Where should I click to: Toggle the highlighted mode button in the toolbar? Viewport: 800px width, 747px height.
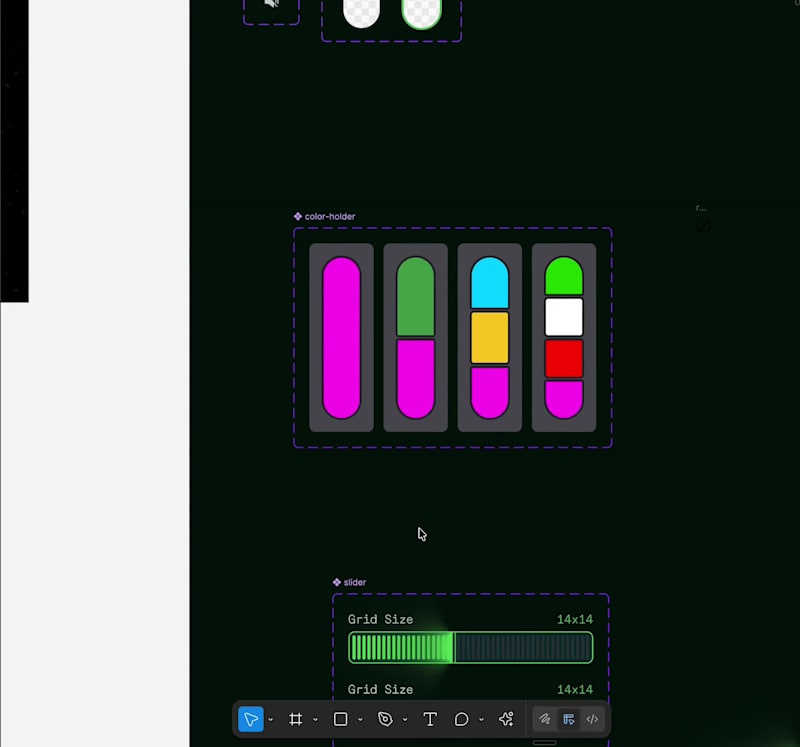pos(568,719)
